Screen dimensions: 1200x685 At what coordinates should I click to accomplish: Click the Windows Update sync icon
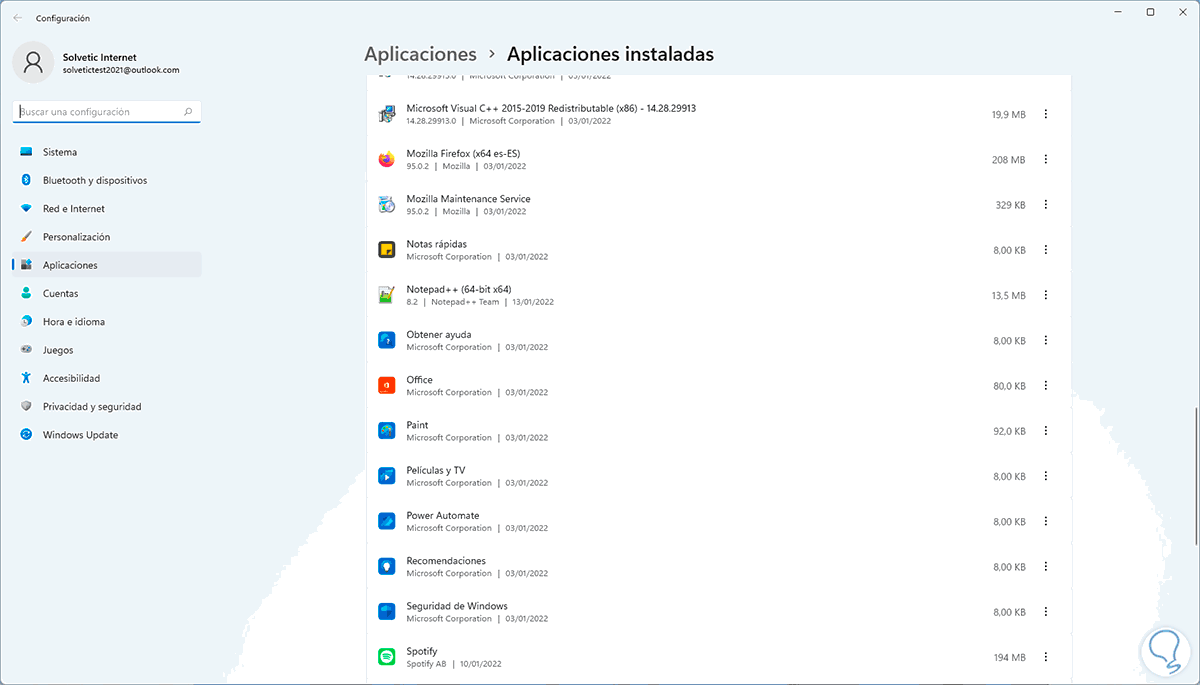click(26, 435)
